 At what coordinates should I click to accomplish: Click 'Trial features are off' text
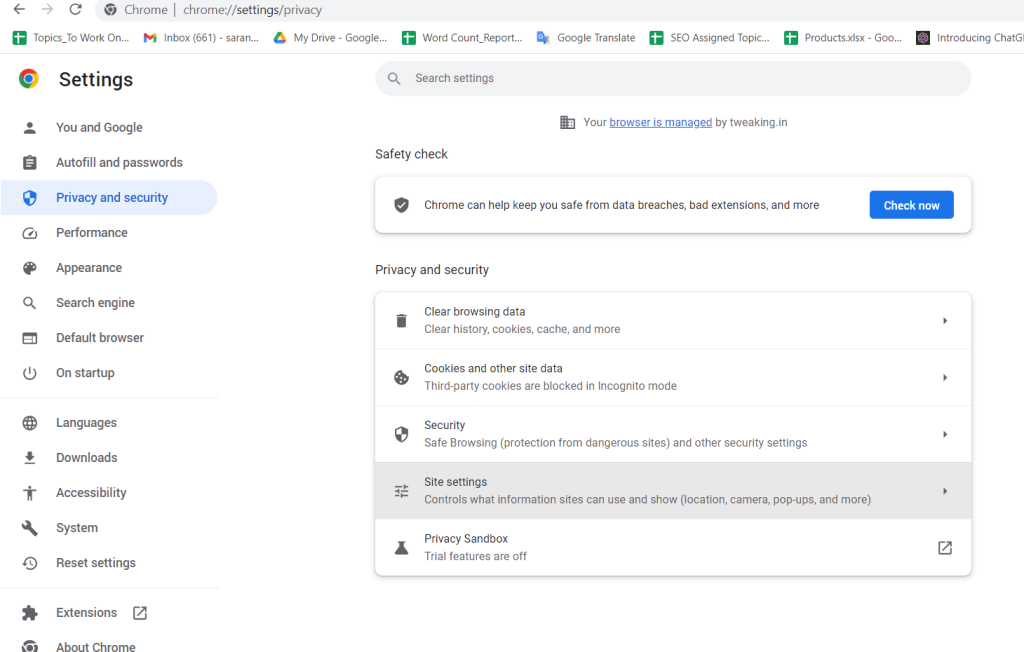coord(475,557)
